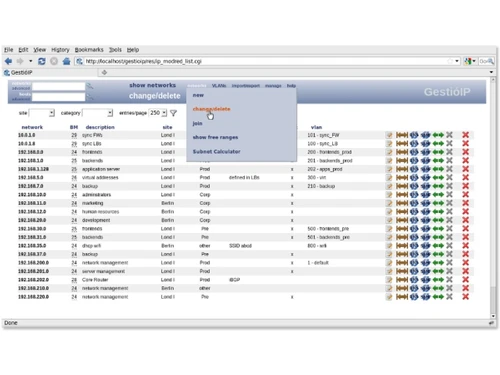Open the VLANs top menu
The height and width of the screenshot is (375, 500).
(219, 86)
